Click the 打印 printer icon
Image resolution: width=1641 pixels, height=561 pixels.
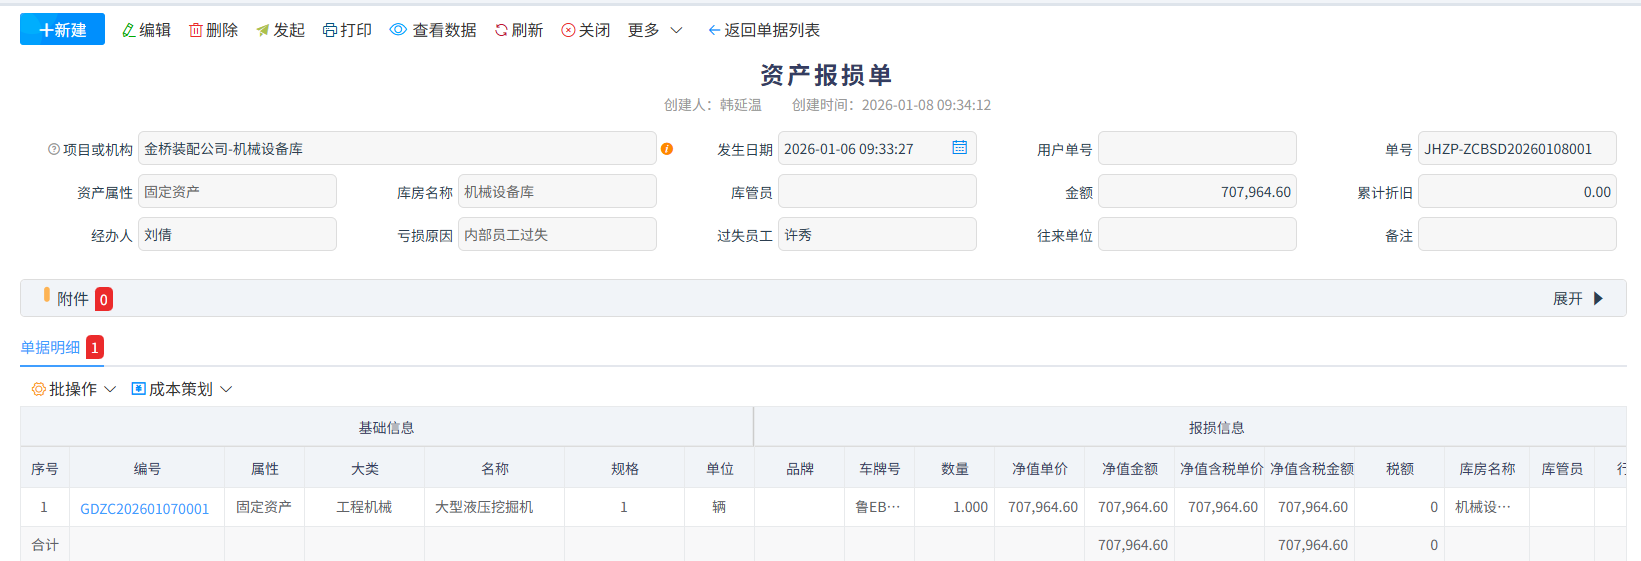pyautogui.click(x=330, y=31)
